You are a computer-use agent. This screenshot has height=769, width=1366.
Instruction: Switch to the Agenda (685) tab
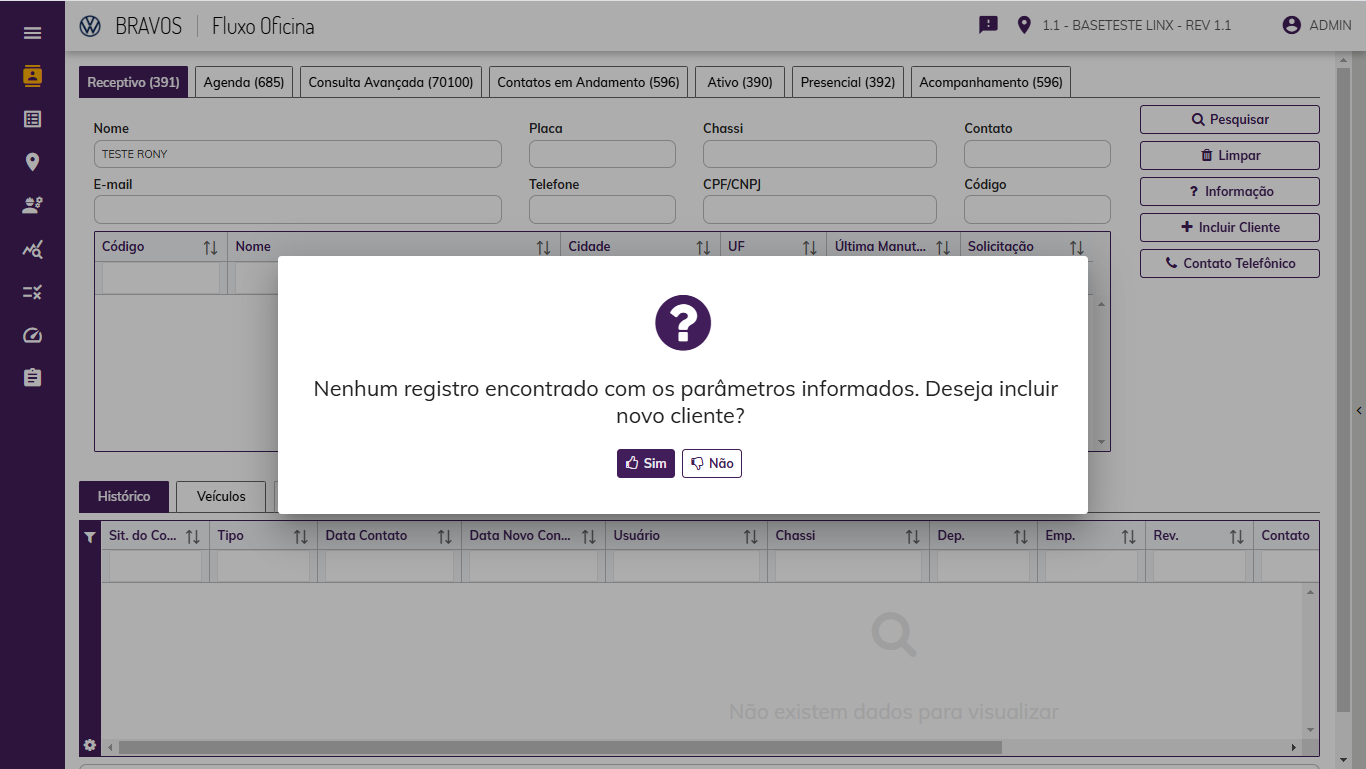(244, 83)
